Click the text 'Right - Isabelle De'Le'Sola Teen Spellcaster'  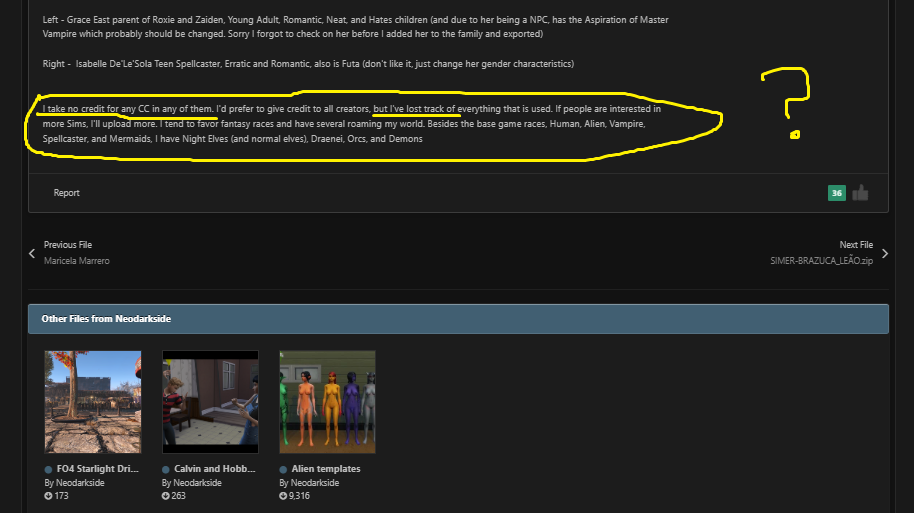[x=132, y=64]
